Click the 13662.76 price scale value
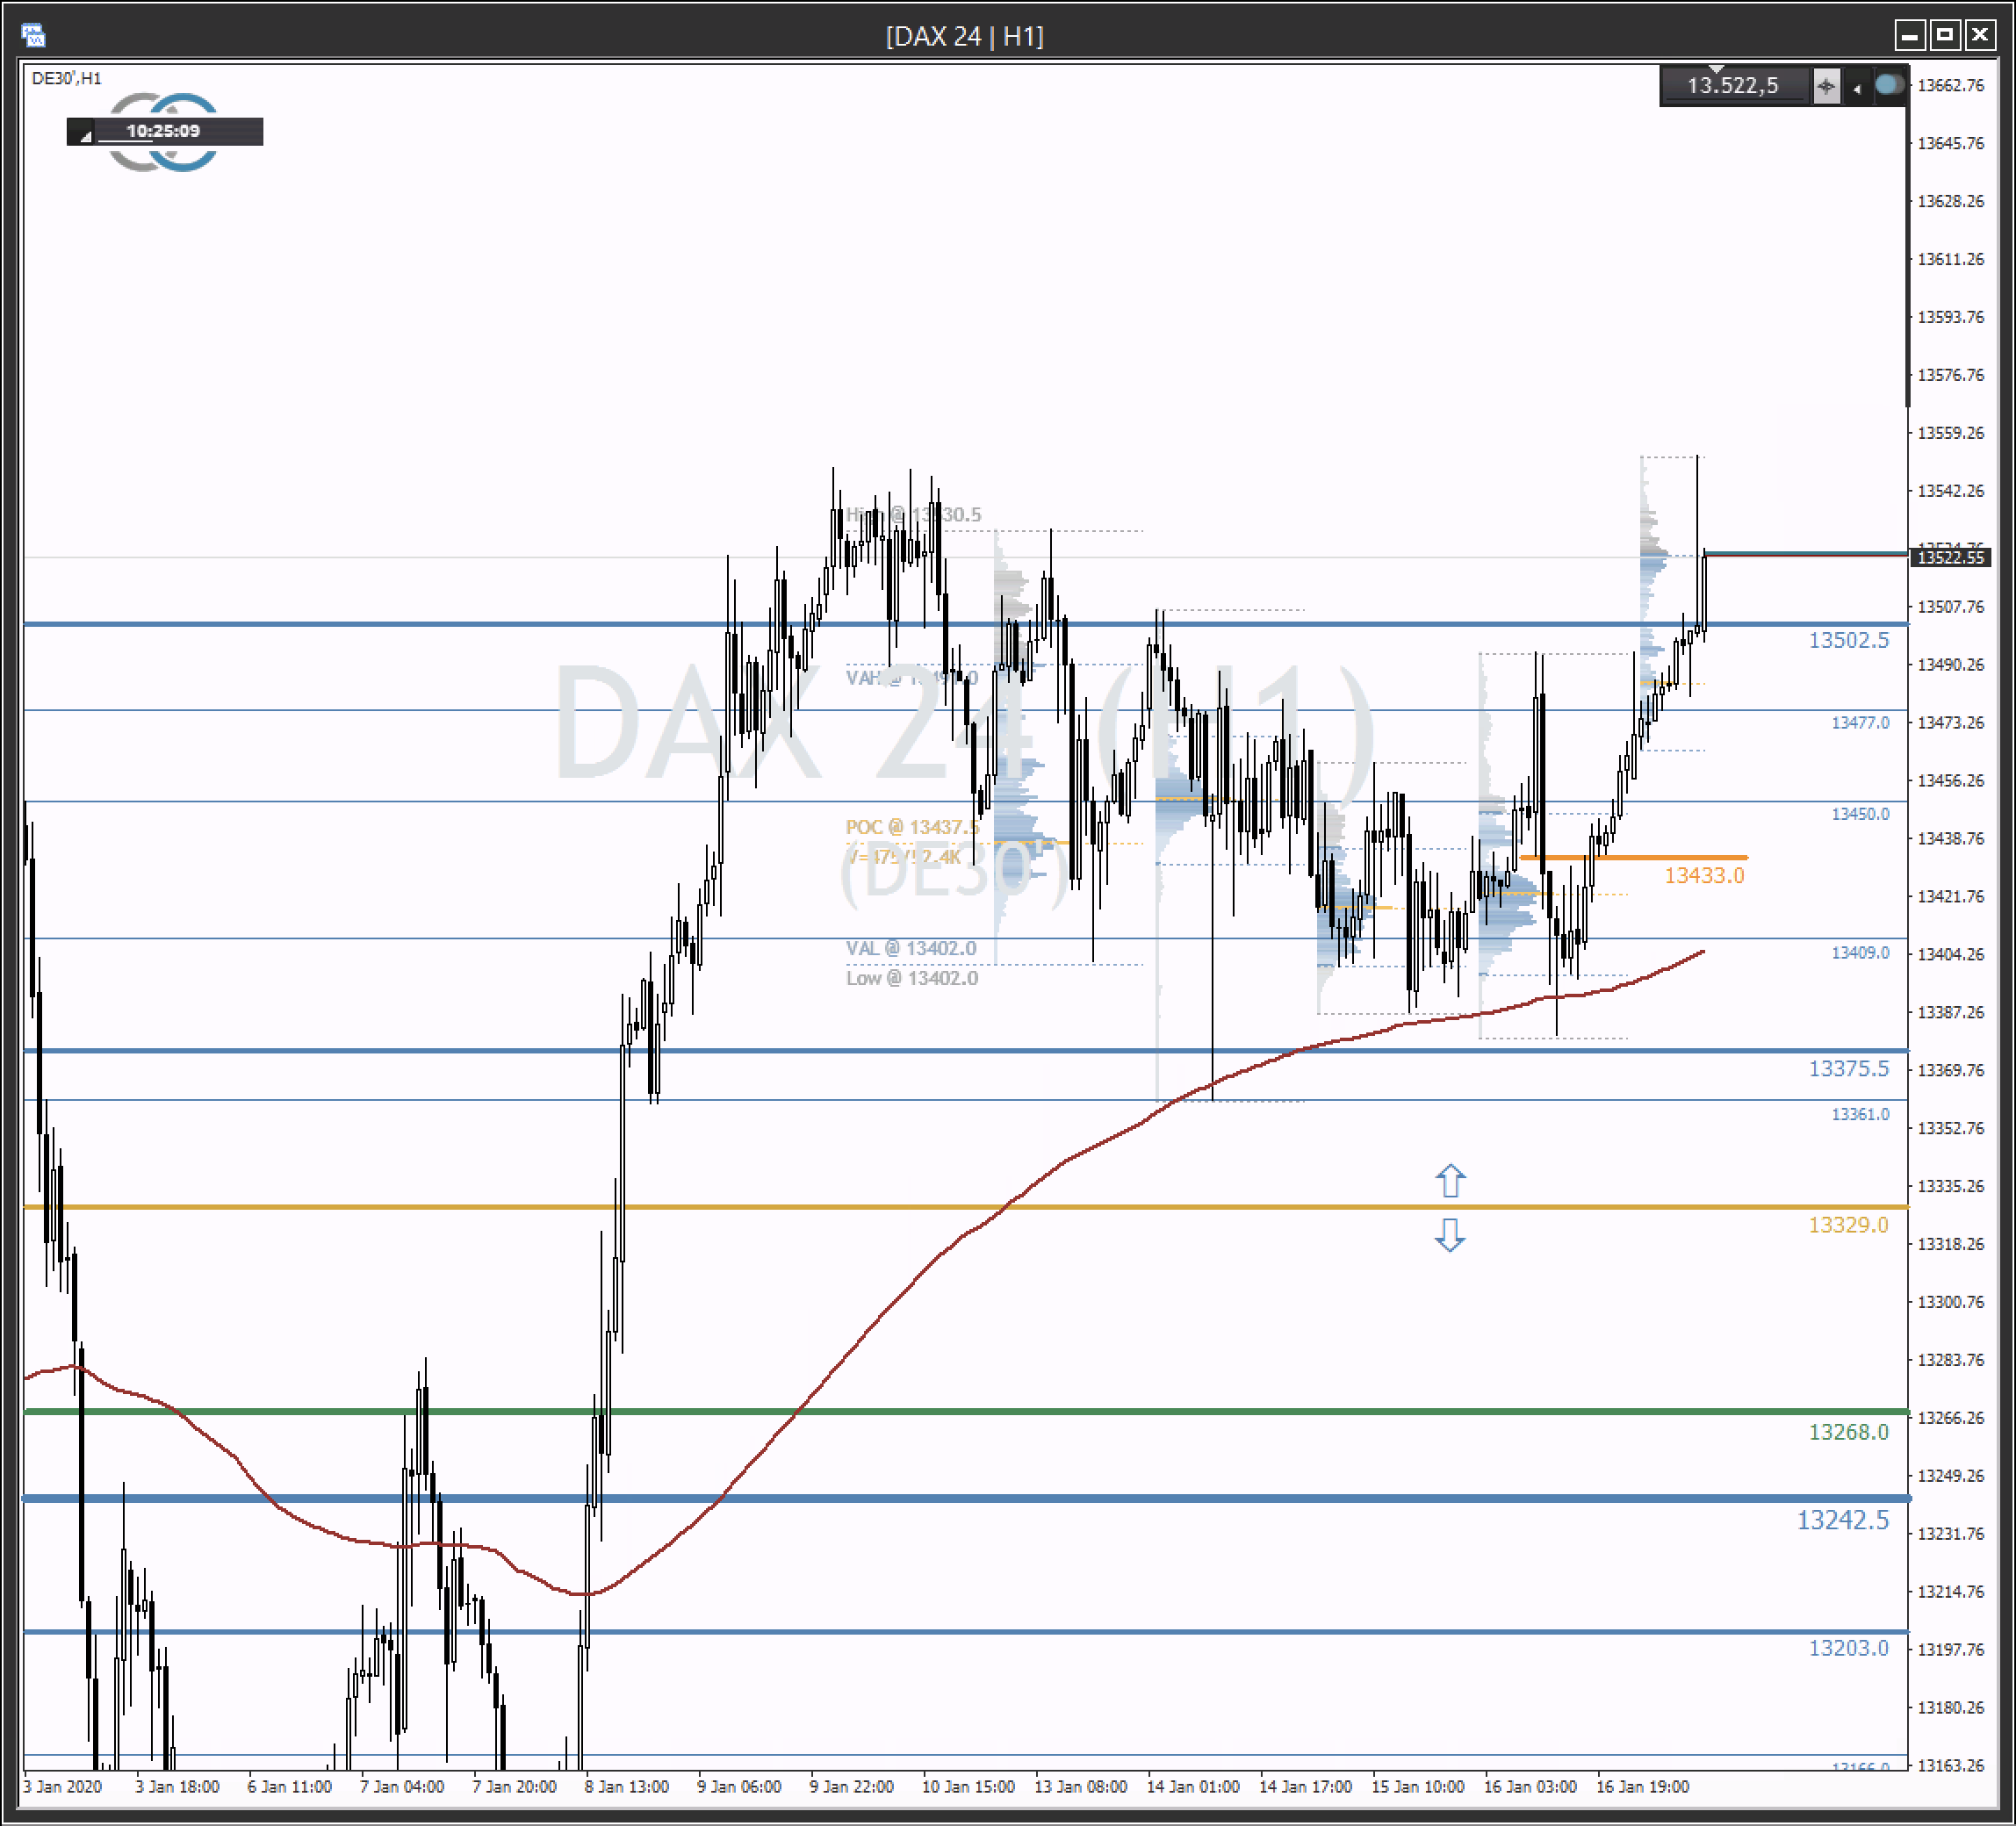The image size is (2016, 1826). [1950, 85]
